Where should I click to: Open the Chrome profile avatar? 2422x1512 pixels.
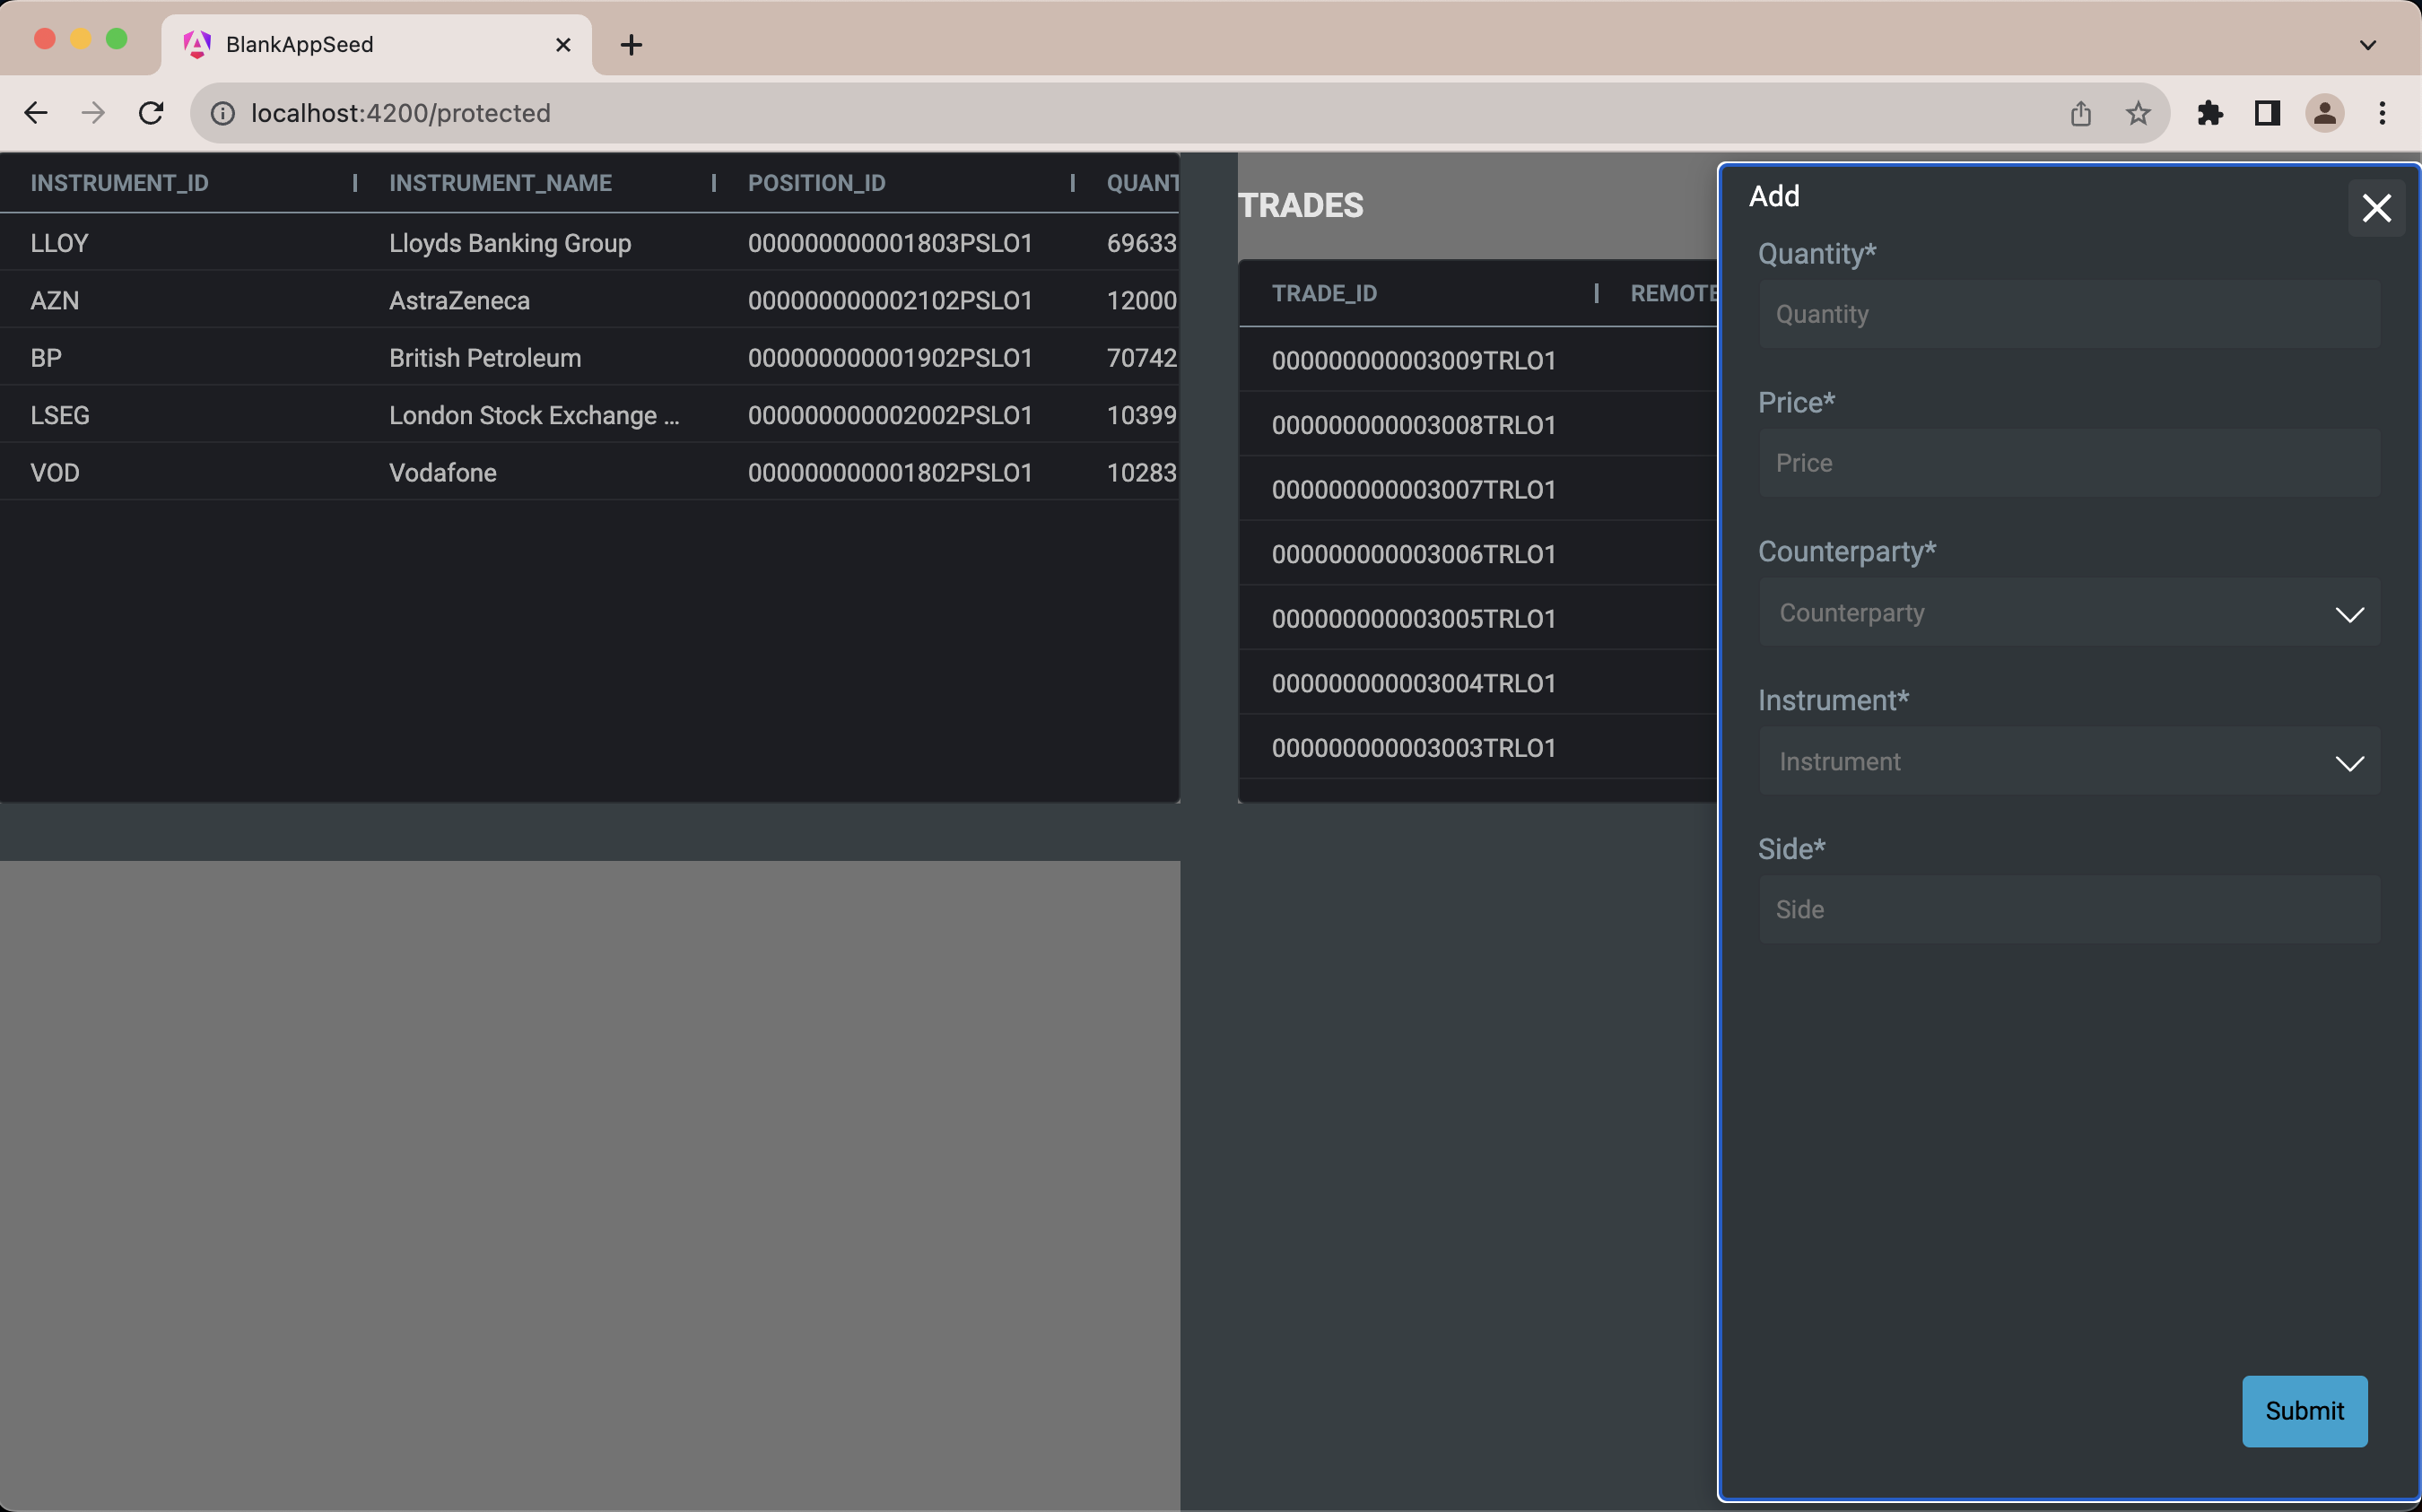pos(2325,113)
